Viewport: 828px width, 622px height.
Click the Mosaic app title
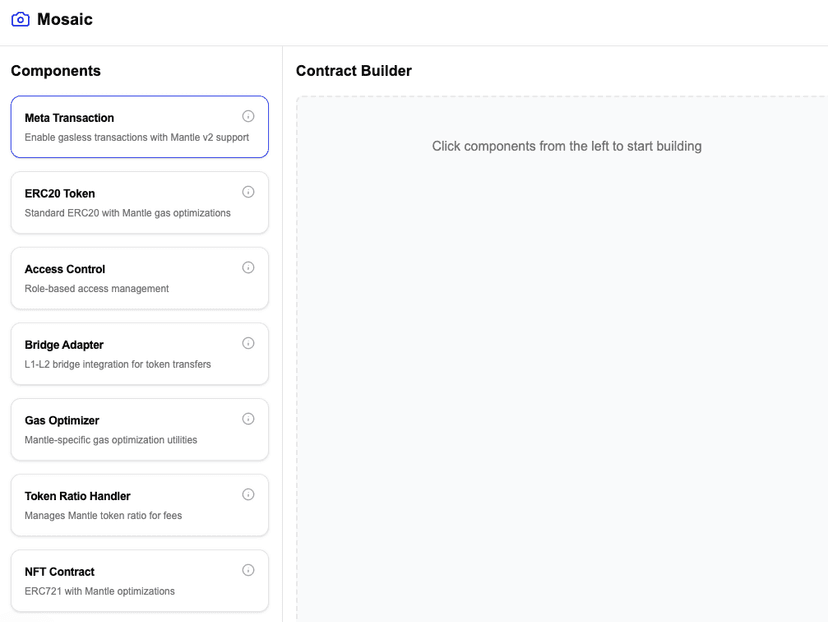pyautogui.click(x=65, y=20)
